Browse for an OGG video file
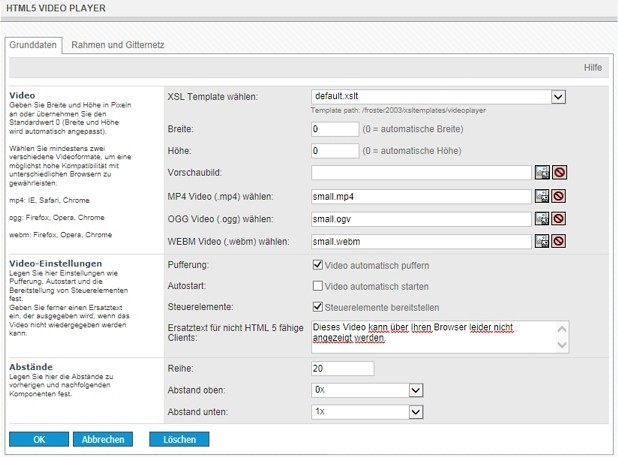Viewport: 618px width, 457px height. [x=542, y=219]
